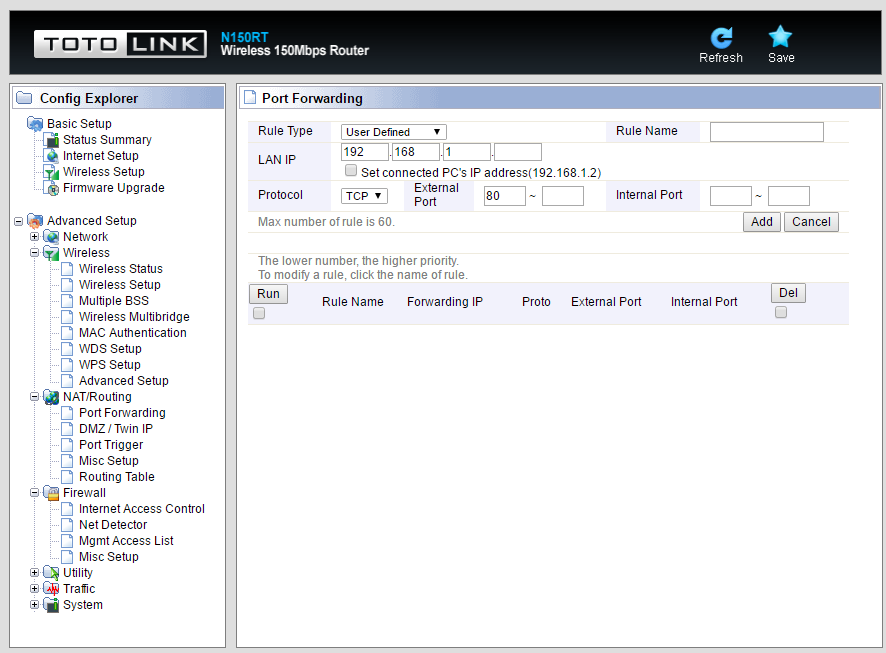886x653 pixels.
Task: Open Wireless Multibridge page
Action: tap(134, 317)
